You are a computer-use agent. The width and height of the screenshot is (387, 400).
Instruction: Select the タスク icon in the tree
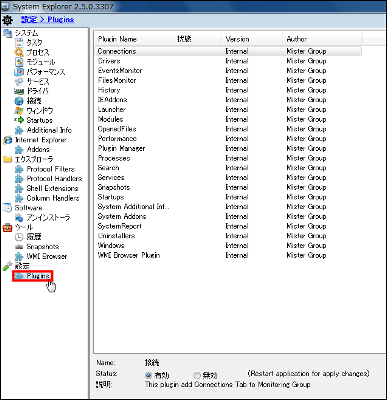click(x=19, y=42)
